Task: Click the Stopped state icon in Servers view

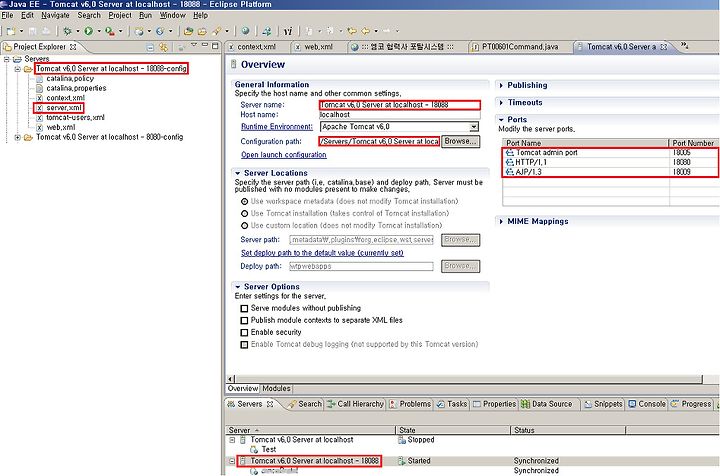Action: click(402, 440)
